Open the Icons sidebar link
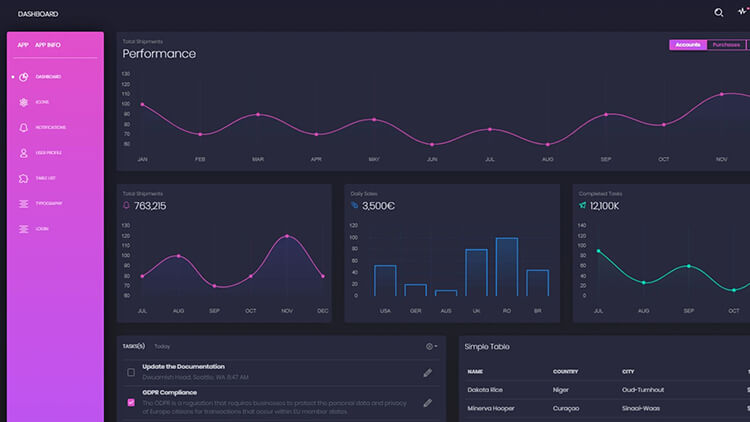The image size is (750, 422). (42, 102)
